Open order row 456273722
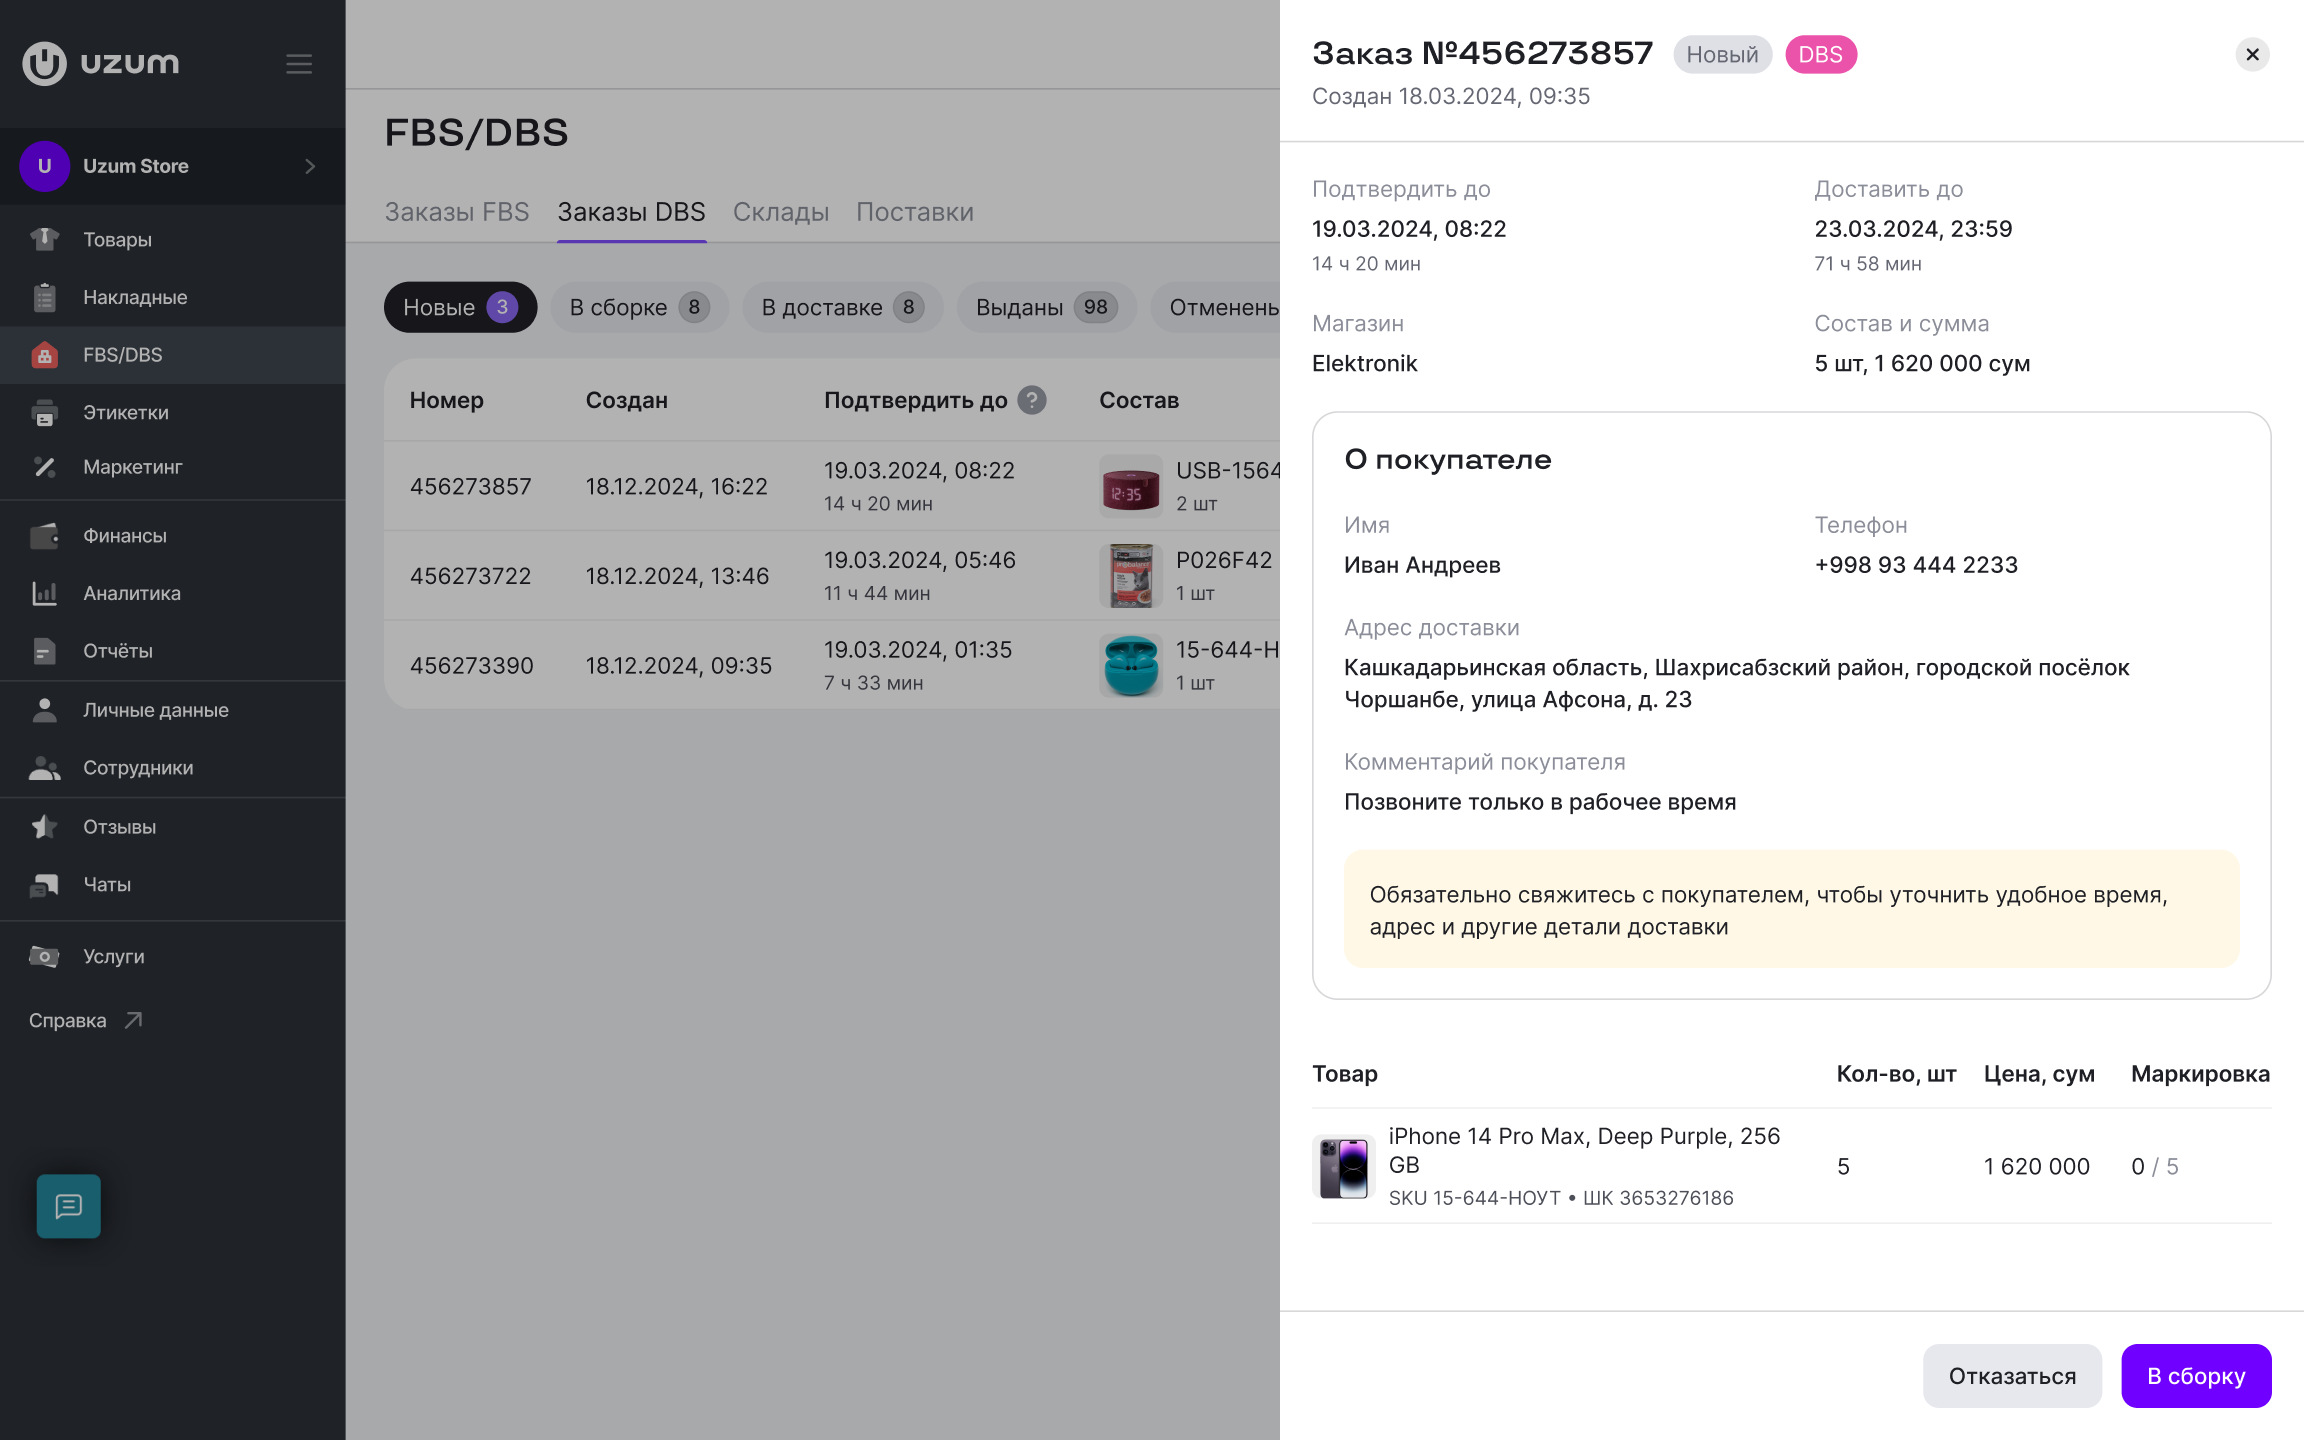The image size is (2304, 1440). [832, 576]
